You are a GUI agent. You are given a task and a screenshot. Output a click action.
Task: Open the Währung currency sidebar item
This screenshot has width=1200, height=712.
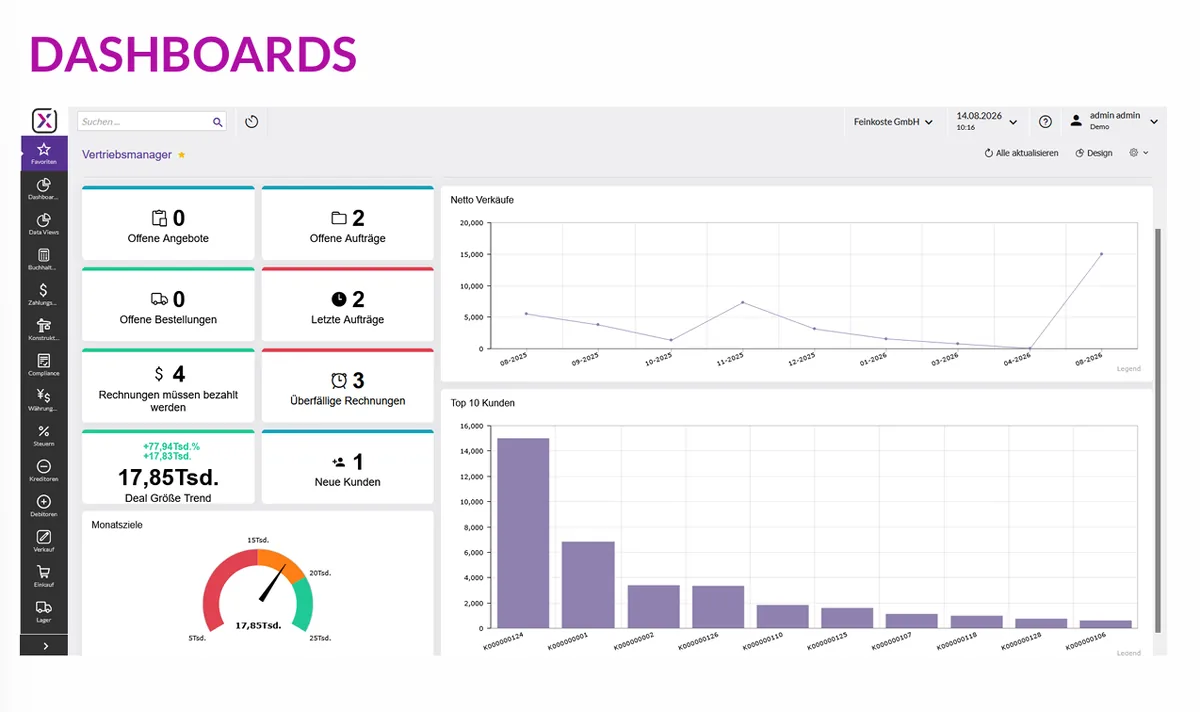point(44,400)
